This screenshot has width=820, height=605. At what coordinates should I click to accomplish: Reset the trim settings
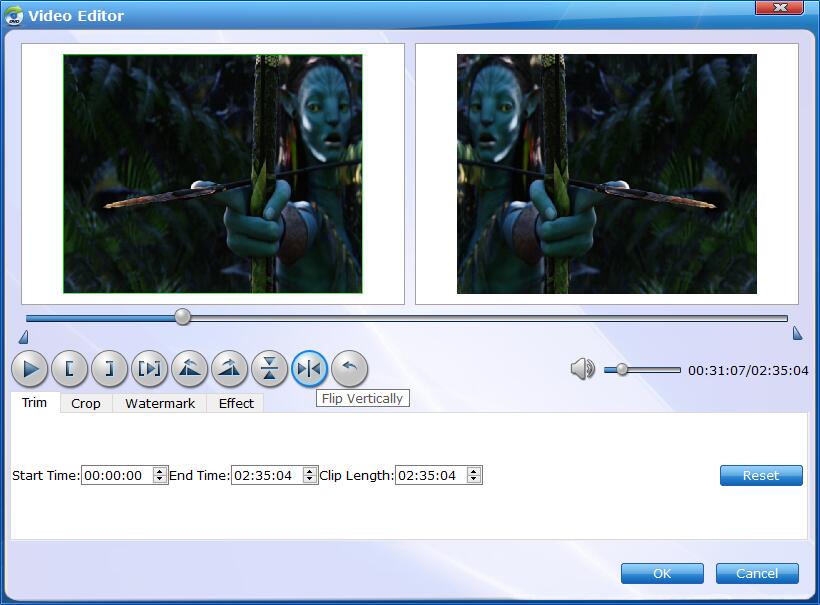[761, 475]
